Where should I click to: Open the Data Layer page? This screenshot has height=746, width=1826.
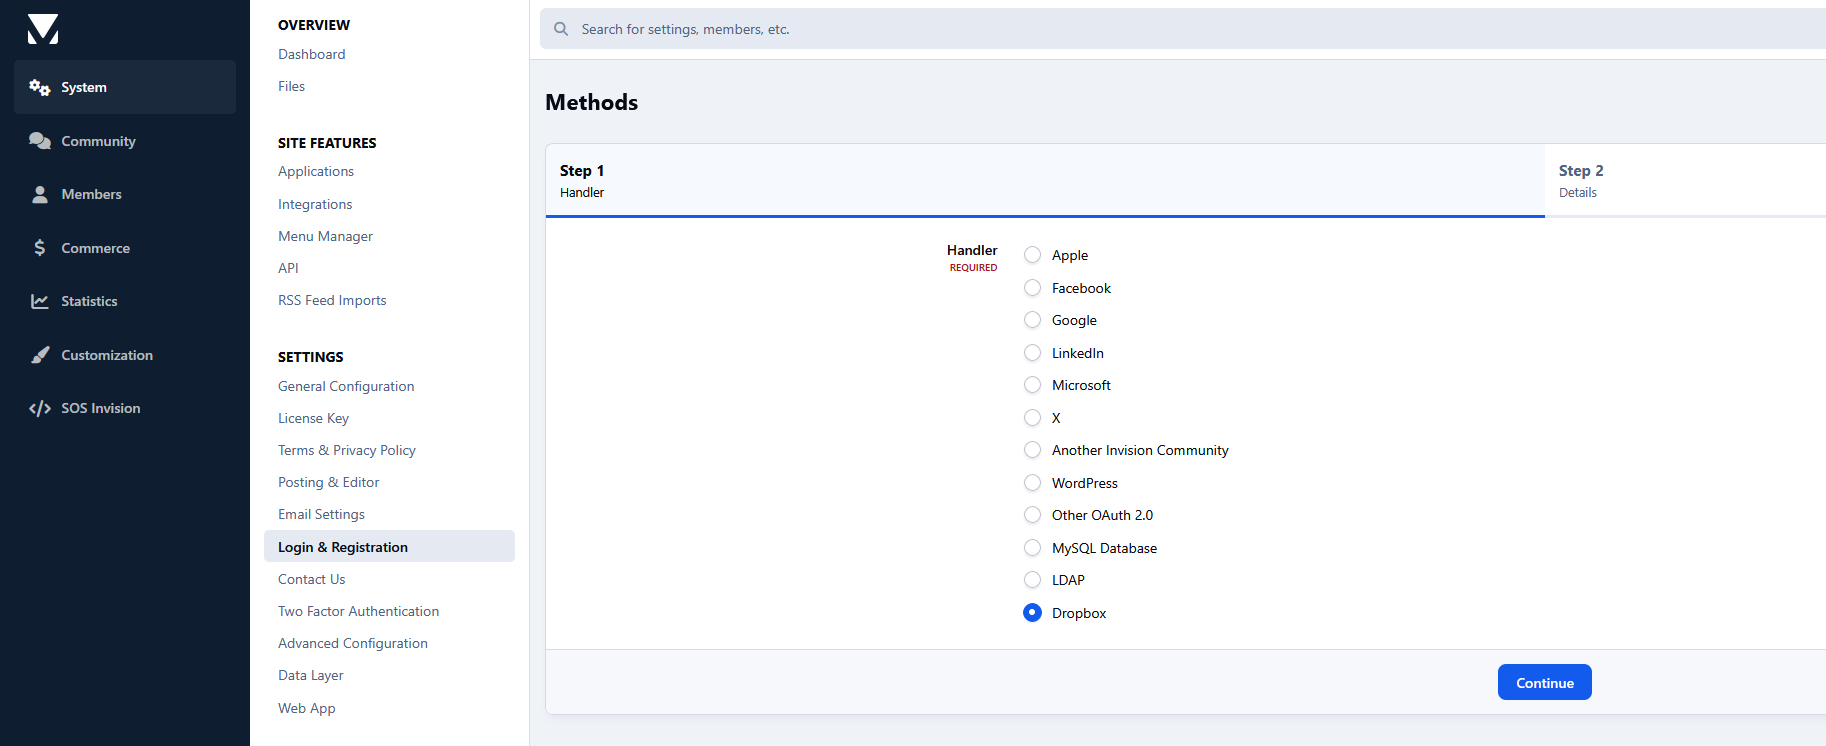tap(311, 675)
